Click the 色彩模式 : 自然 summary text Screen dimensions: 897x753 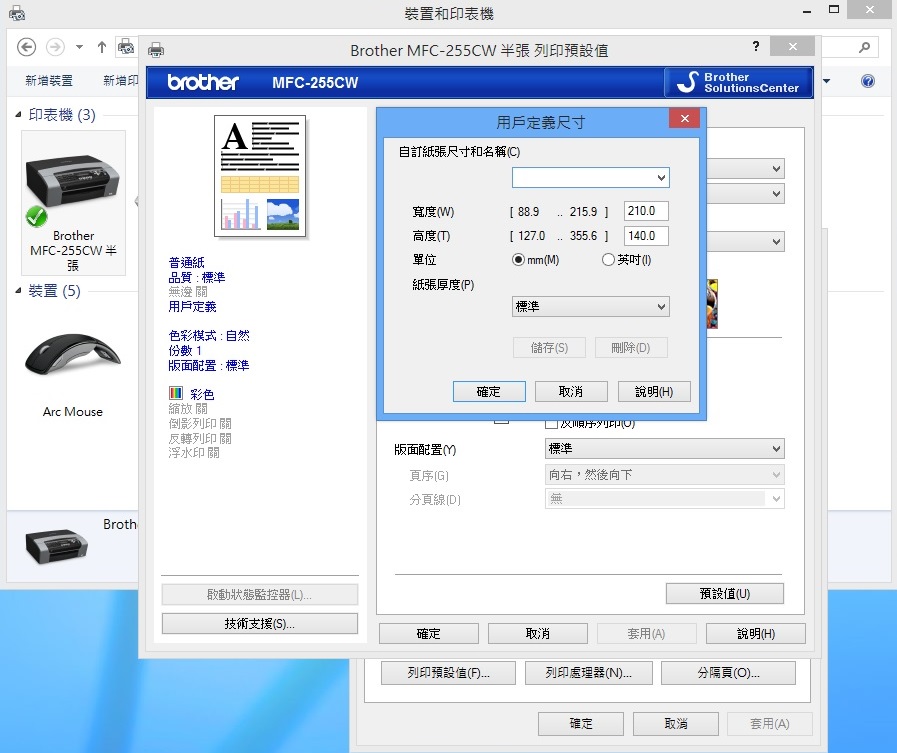209,336
